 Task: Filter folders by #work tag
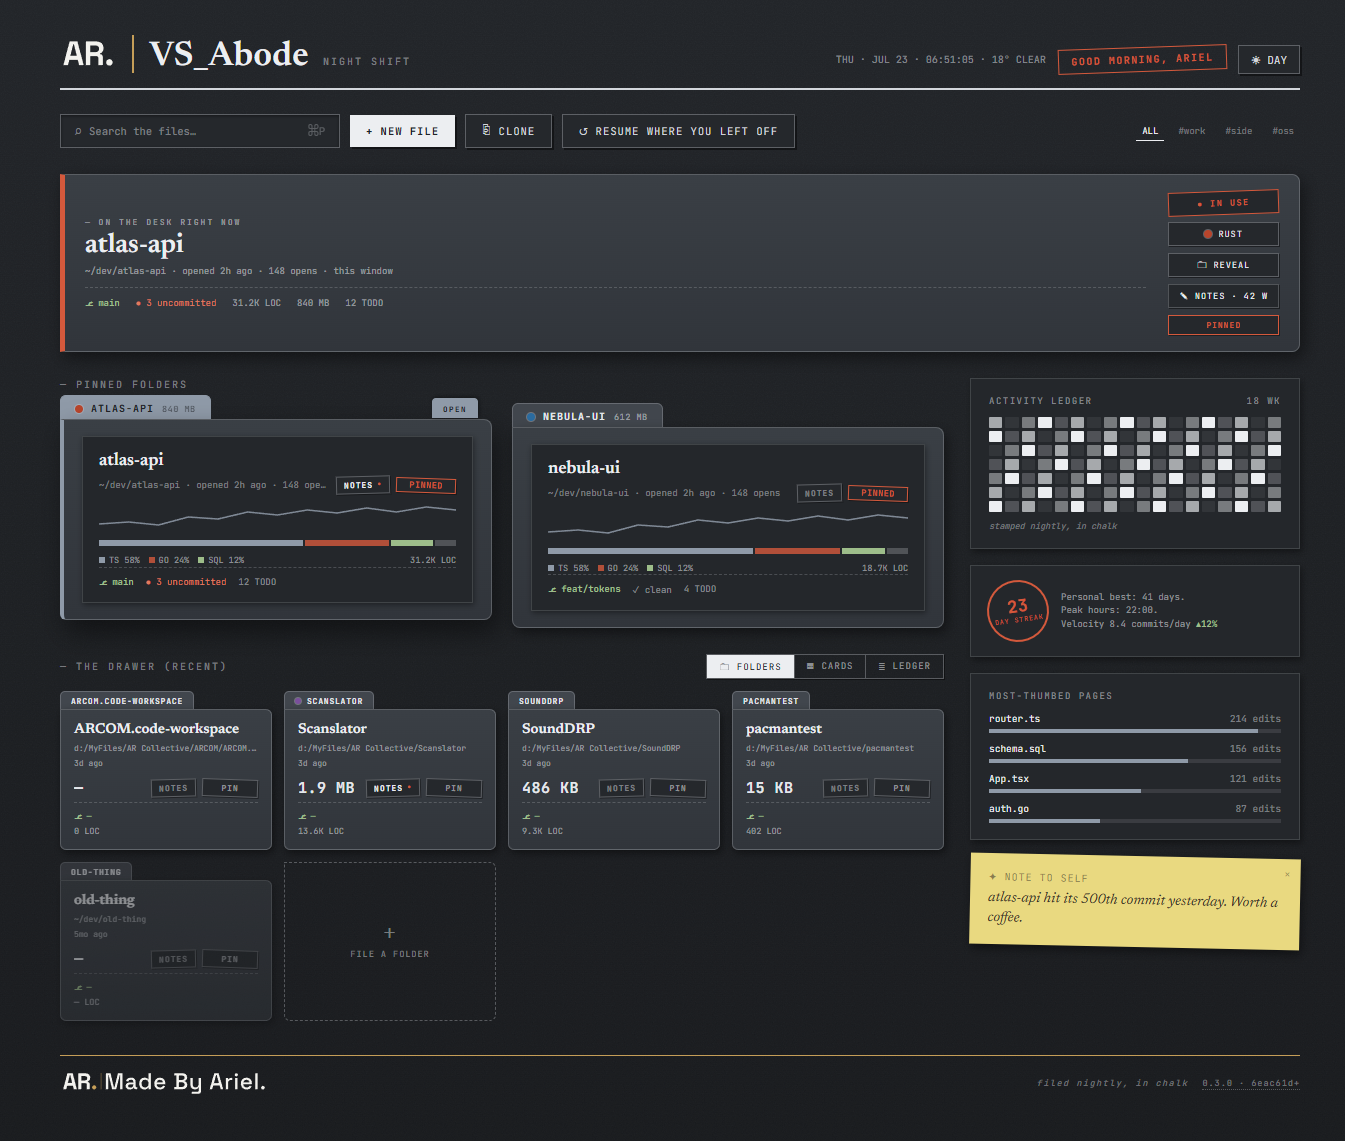pos(1192,131)
